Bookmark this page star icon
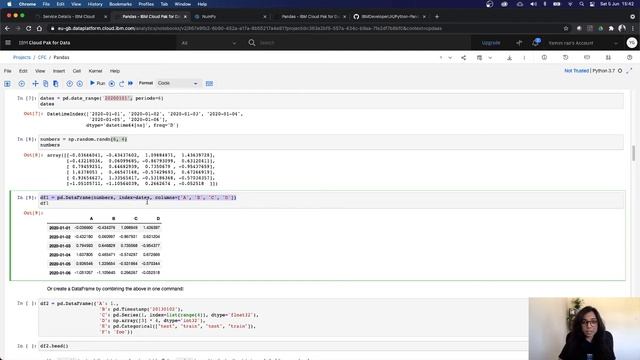The height and width of the screenshot is (360, 640). click(566, 29)
